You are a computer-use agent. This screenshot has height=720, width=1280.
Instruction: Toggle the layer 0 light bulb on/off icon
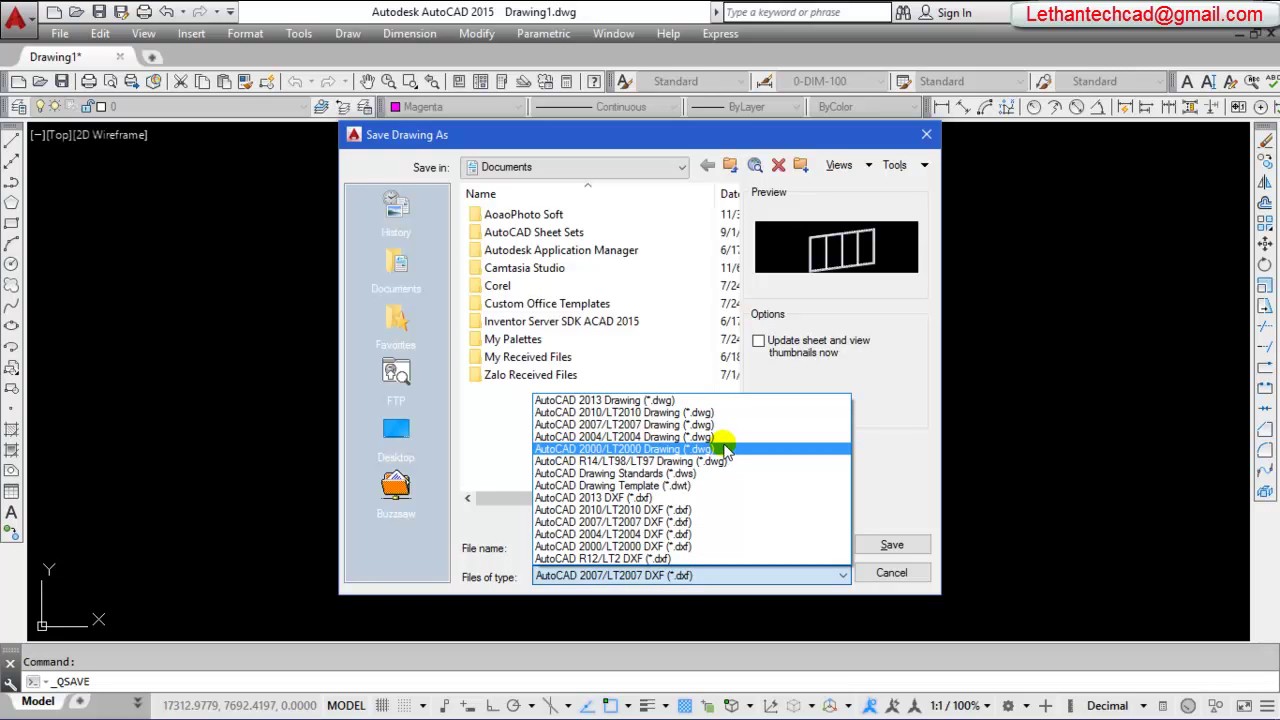pyautogui.click(x=41, y=106)
